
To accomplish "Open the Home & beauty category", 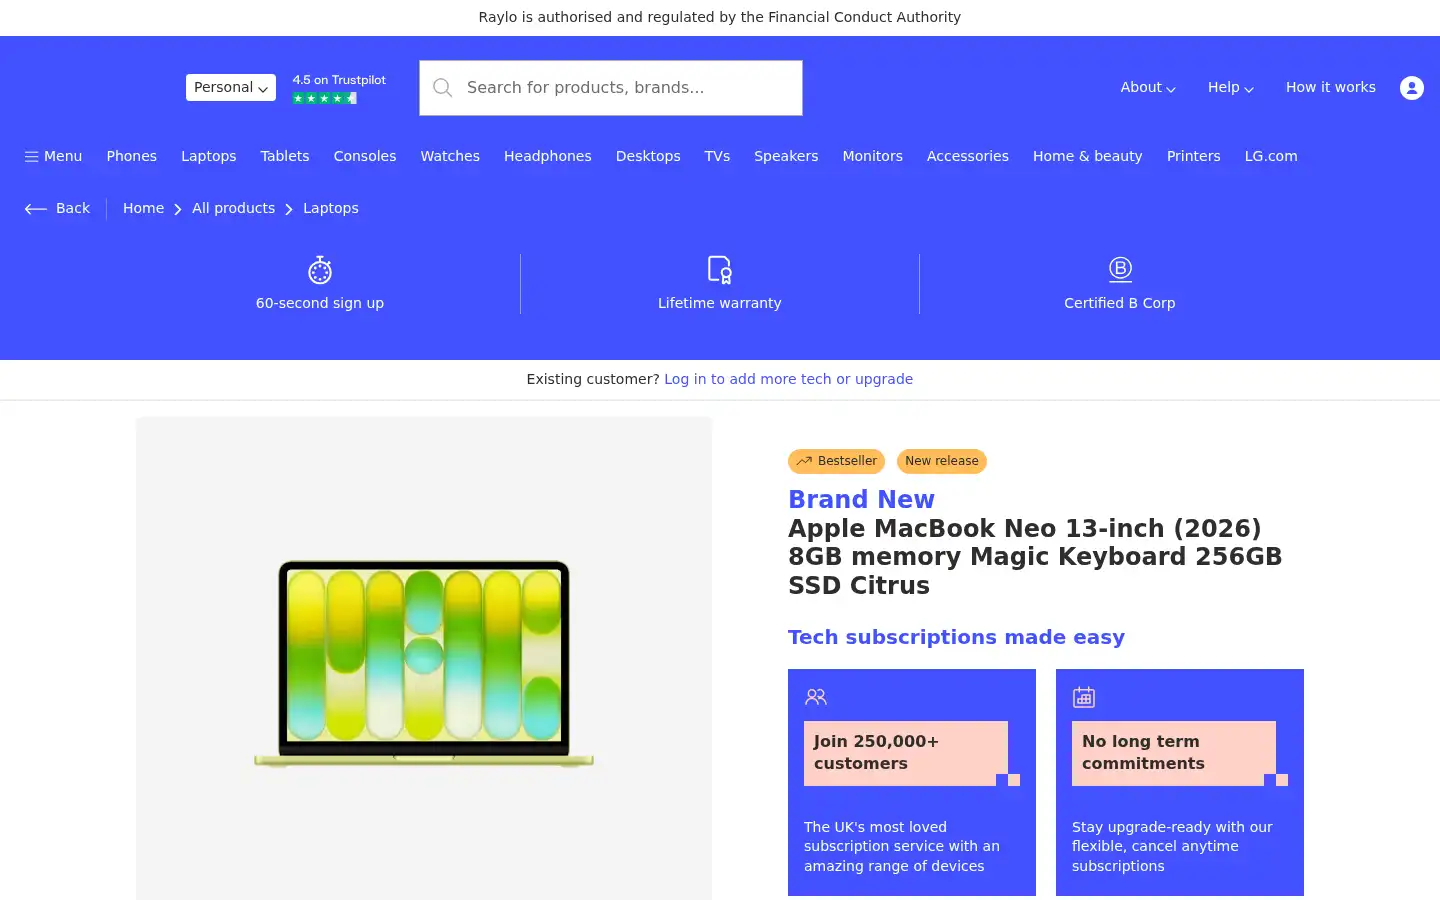I will coord(1088,156).
